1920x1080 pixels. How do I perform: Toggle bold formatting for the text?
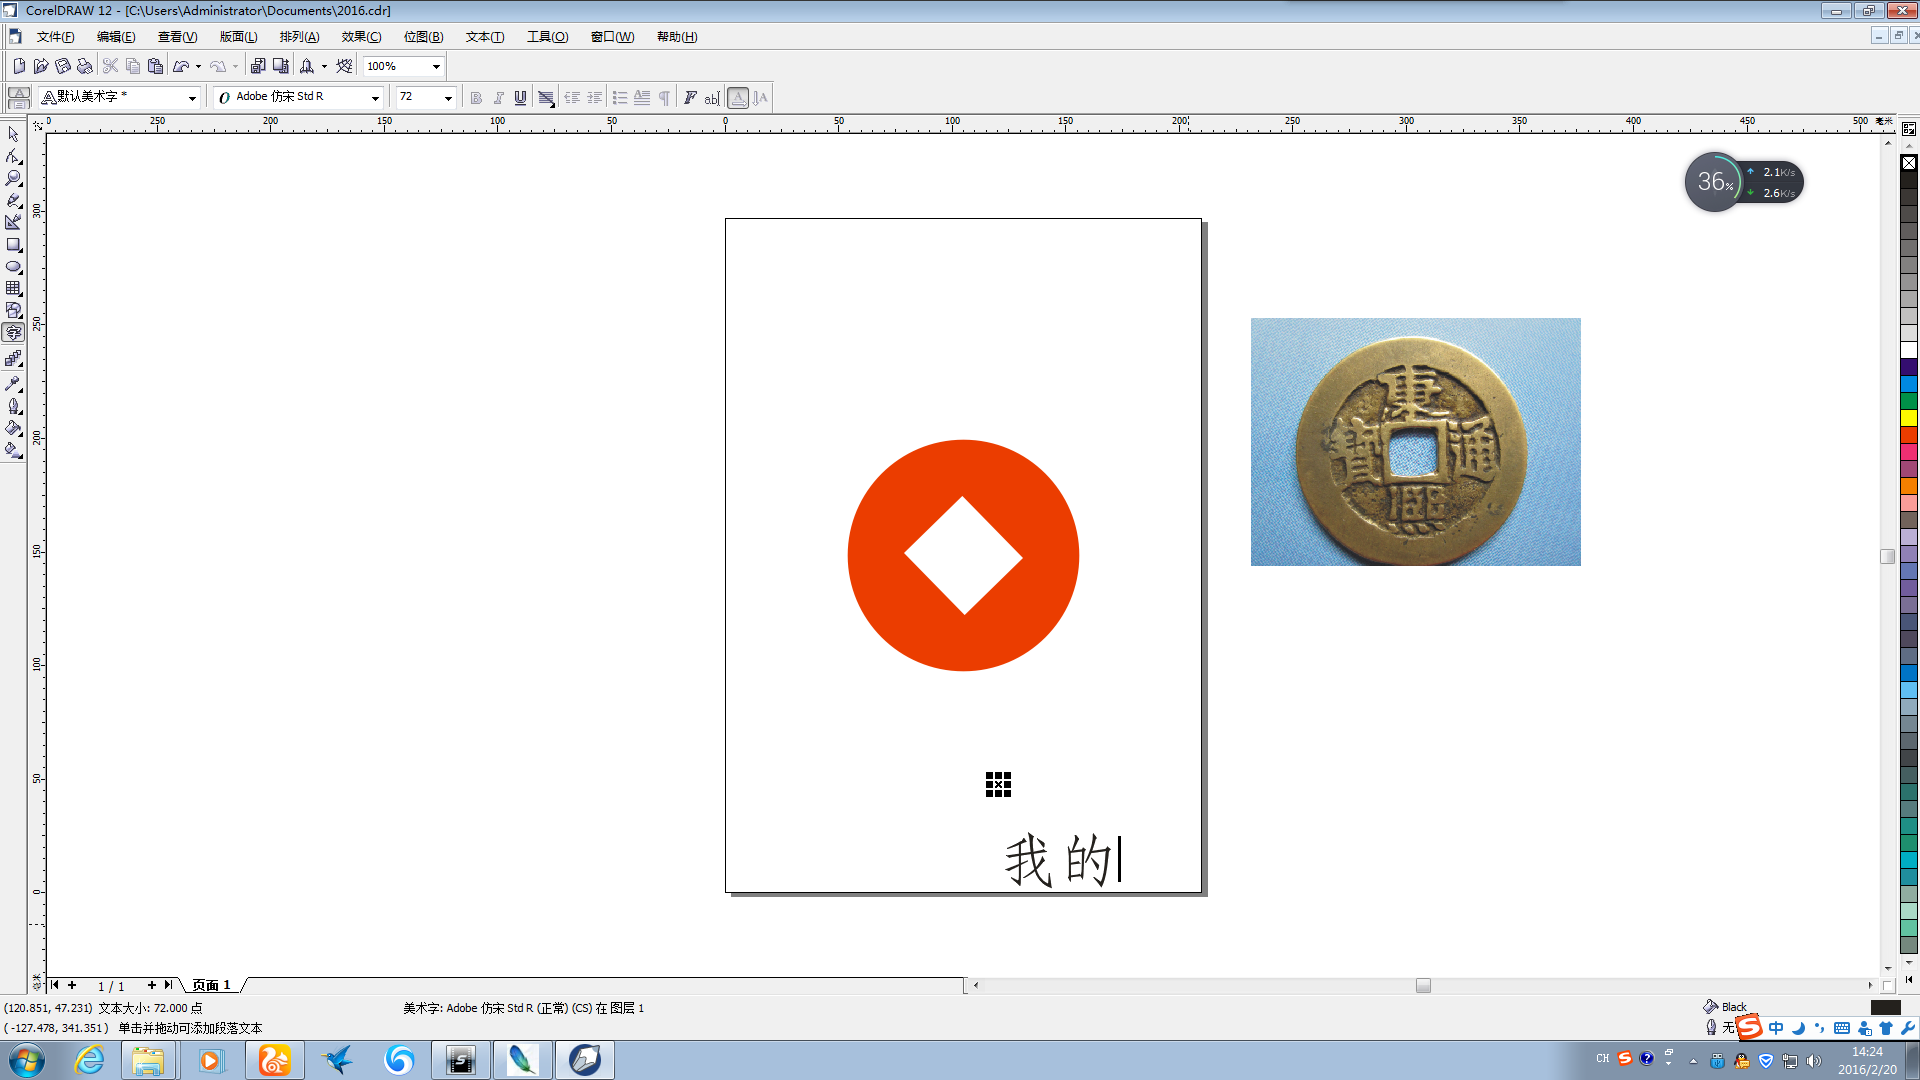click(477, 97)
